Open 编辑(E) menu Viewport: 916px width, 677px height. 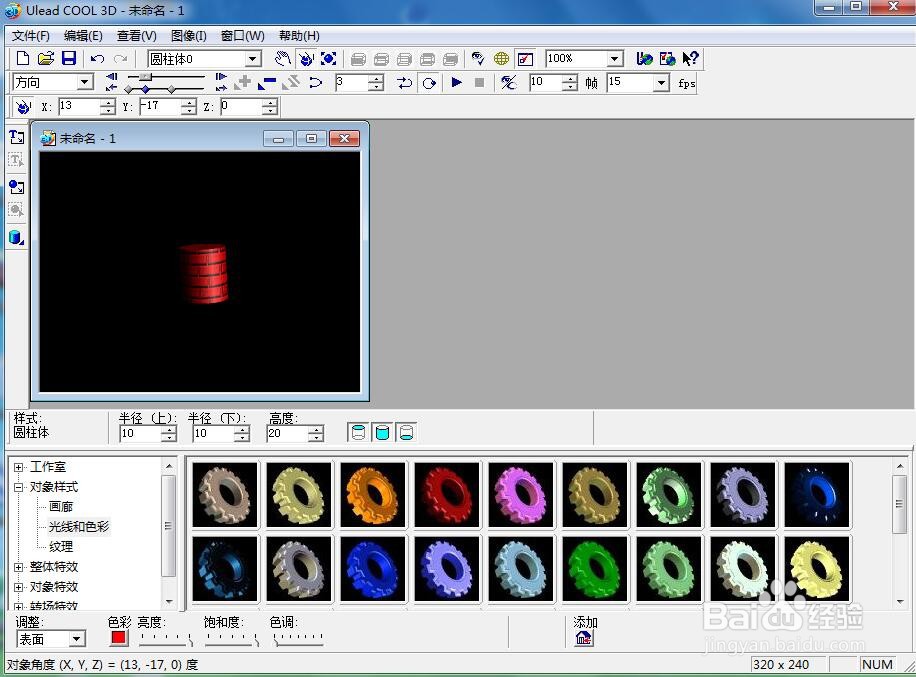[83, 36]
